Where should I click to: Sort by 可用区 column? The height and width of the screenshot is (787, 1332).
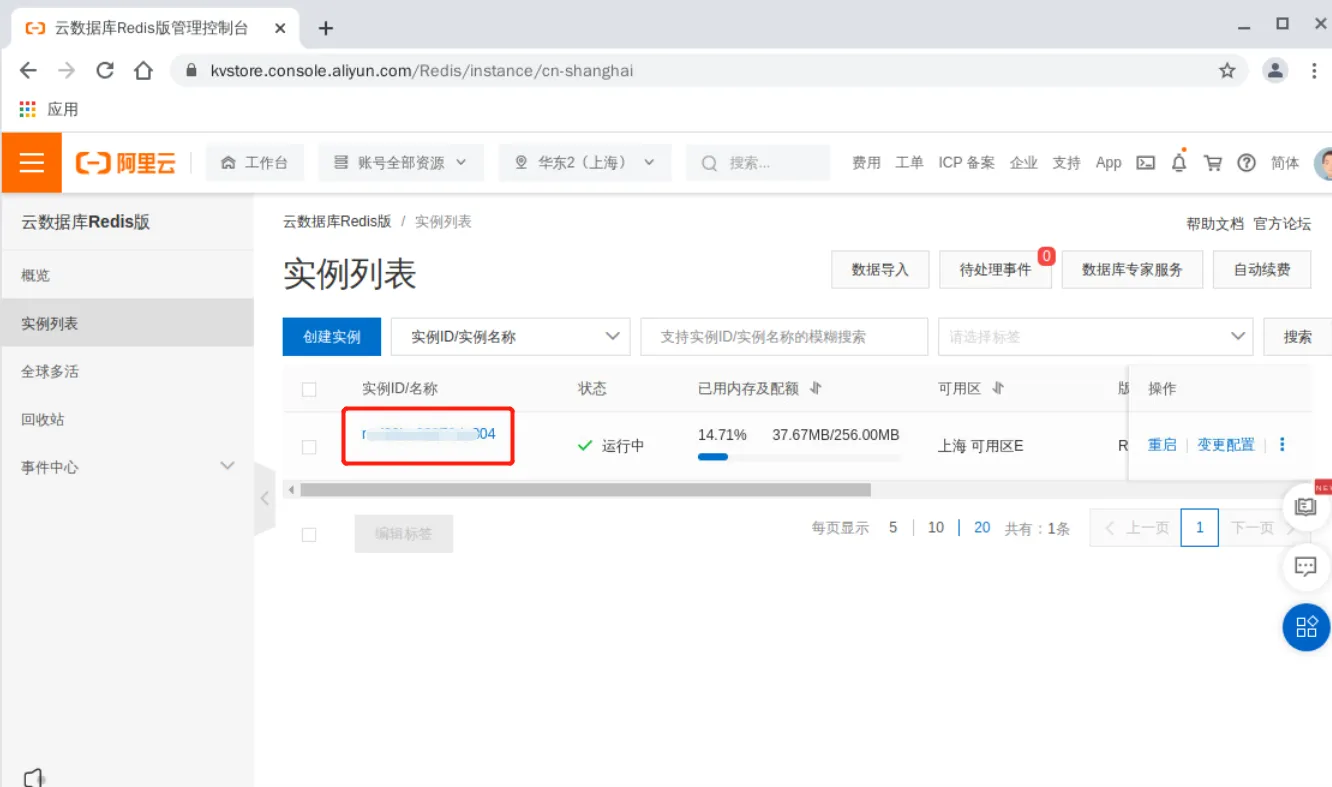point(997,388)
